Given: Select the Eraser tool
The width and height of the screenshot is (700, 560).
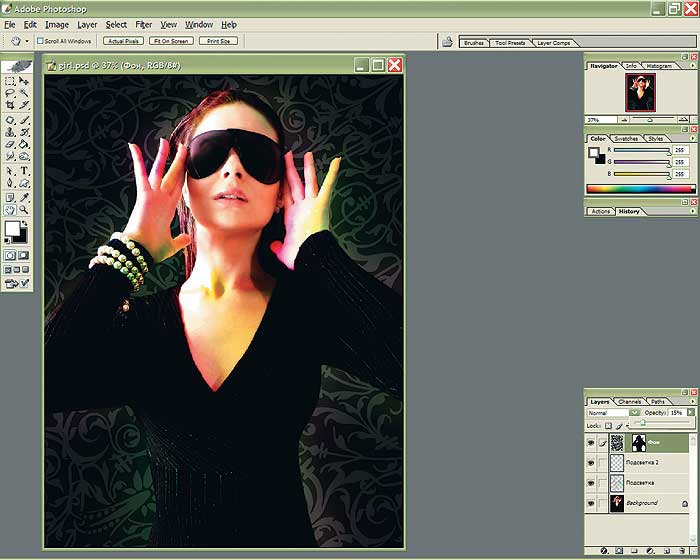Looking at the screenshot, I should pos(9,145).
